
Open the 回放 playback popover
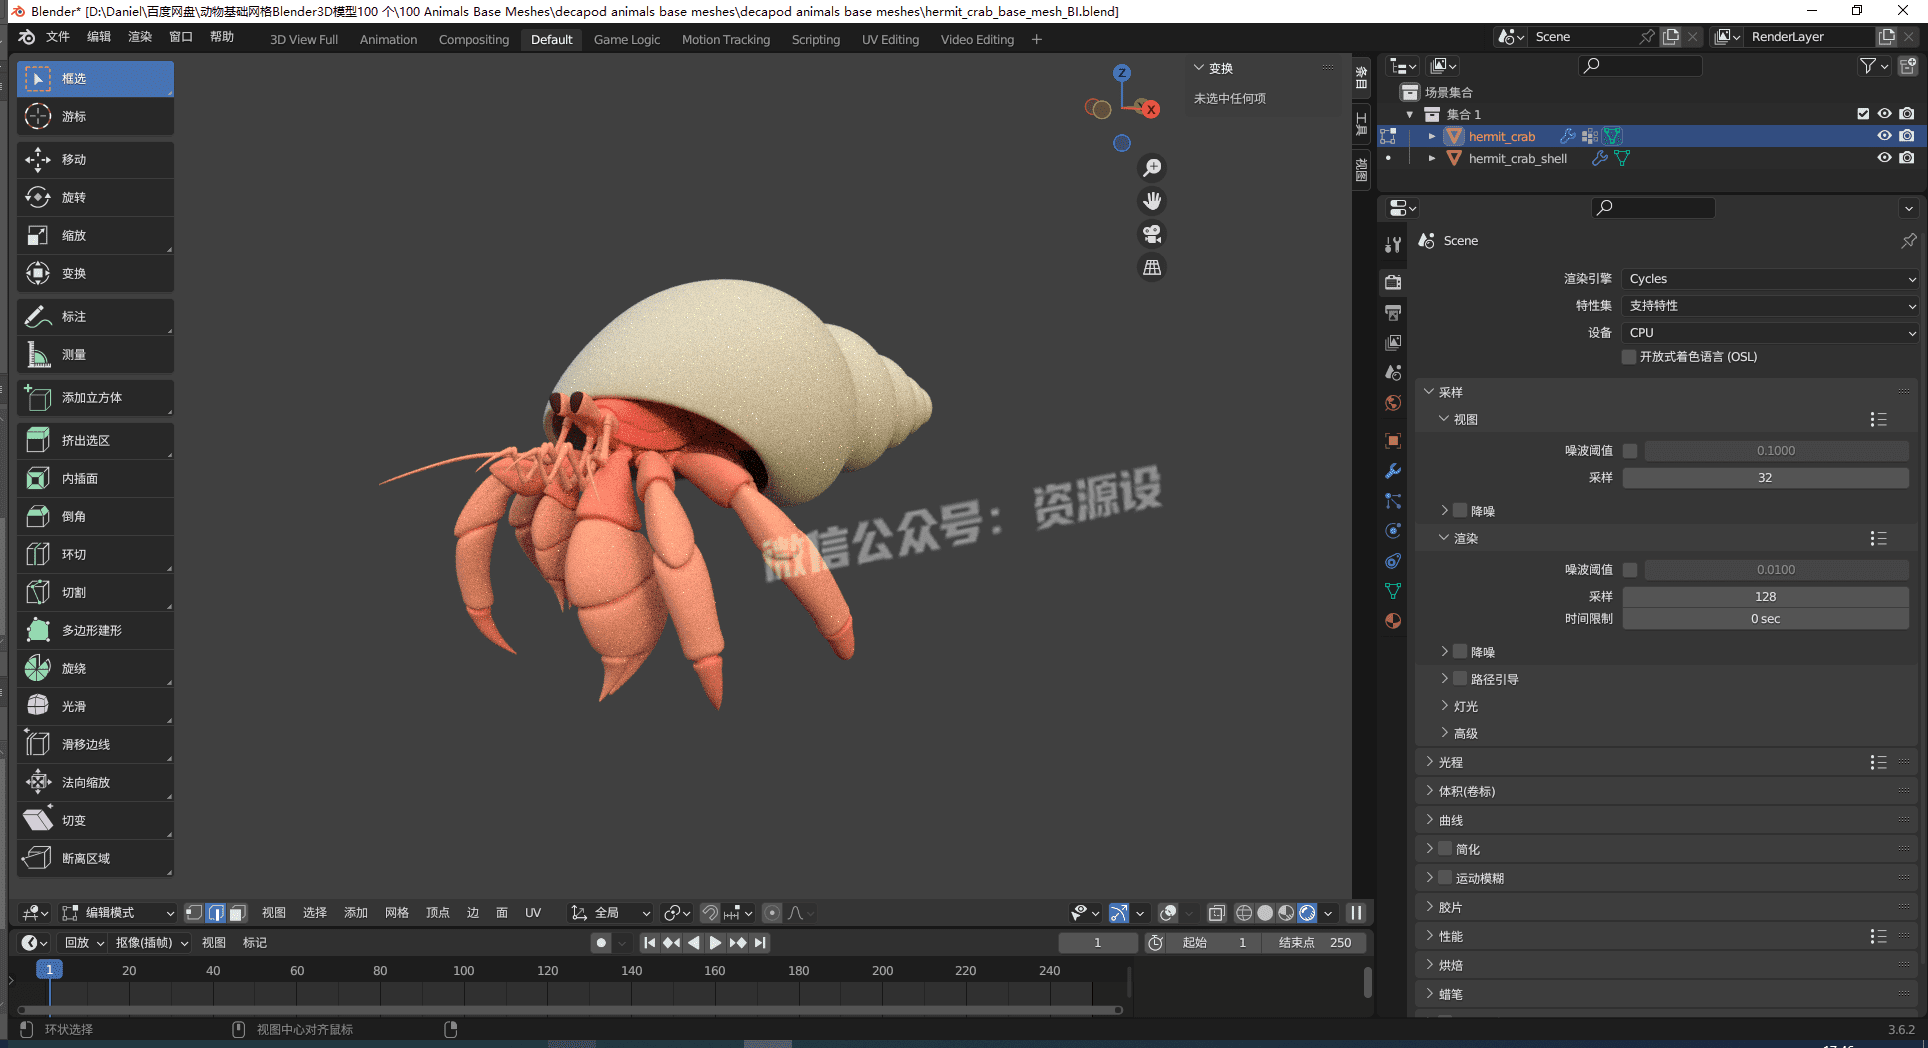pyautogui.click(x=84, y=943)
